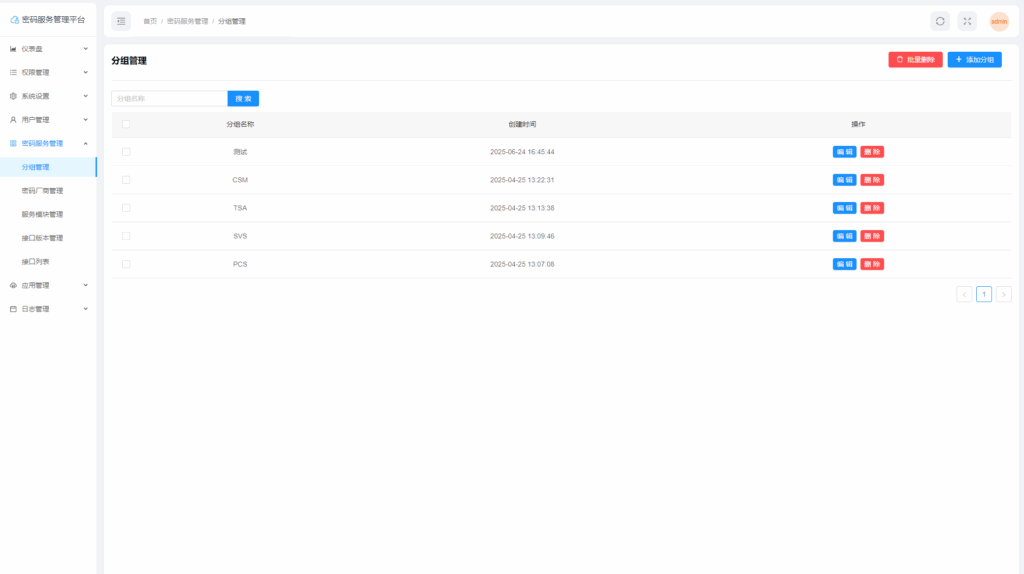Click the 用户管理 person icon in the sidebar

point(13,120)
